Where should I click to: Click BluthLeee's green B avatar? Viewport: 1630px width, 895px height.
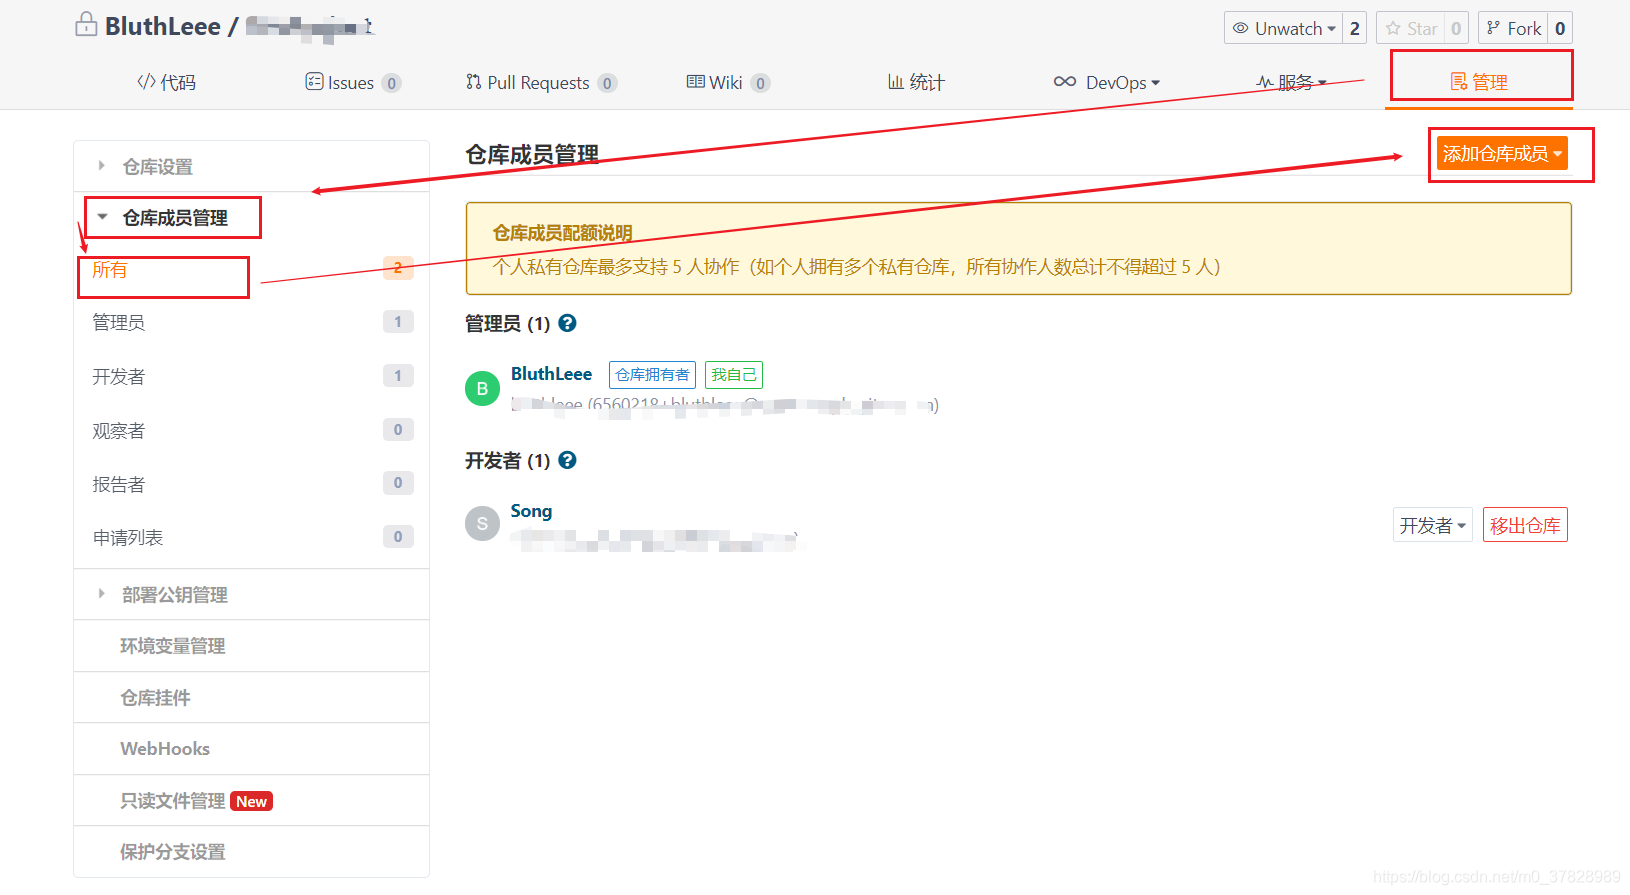pos(482,389)
